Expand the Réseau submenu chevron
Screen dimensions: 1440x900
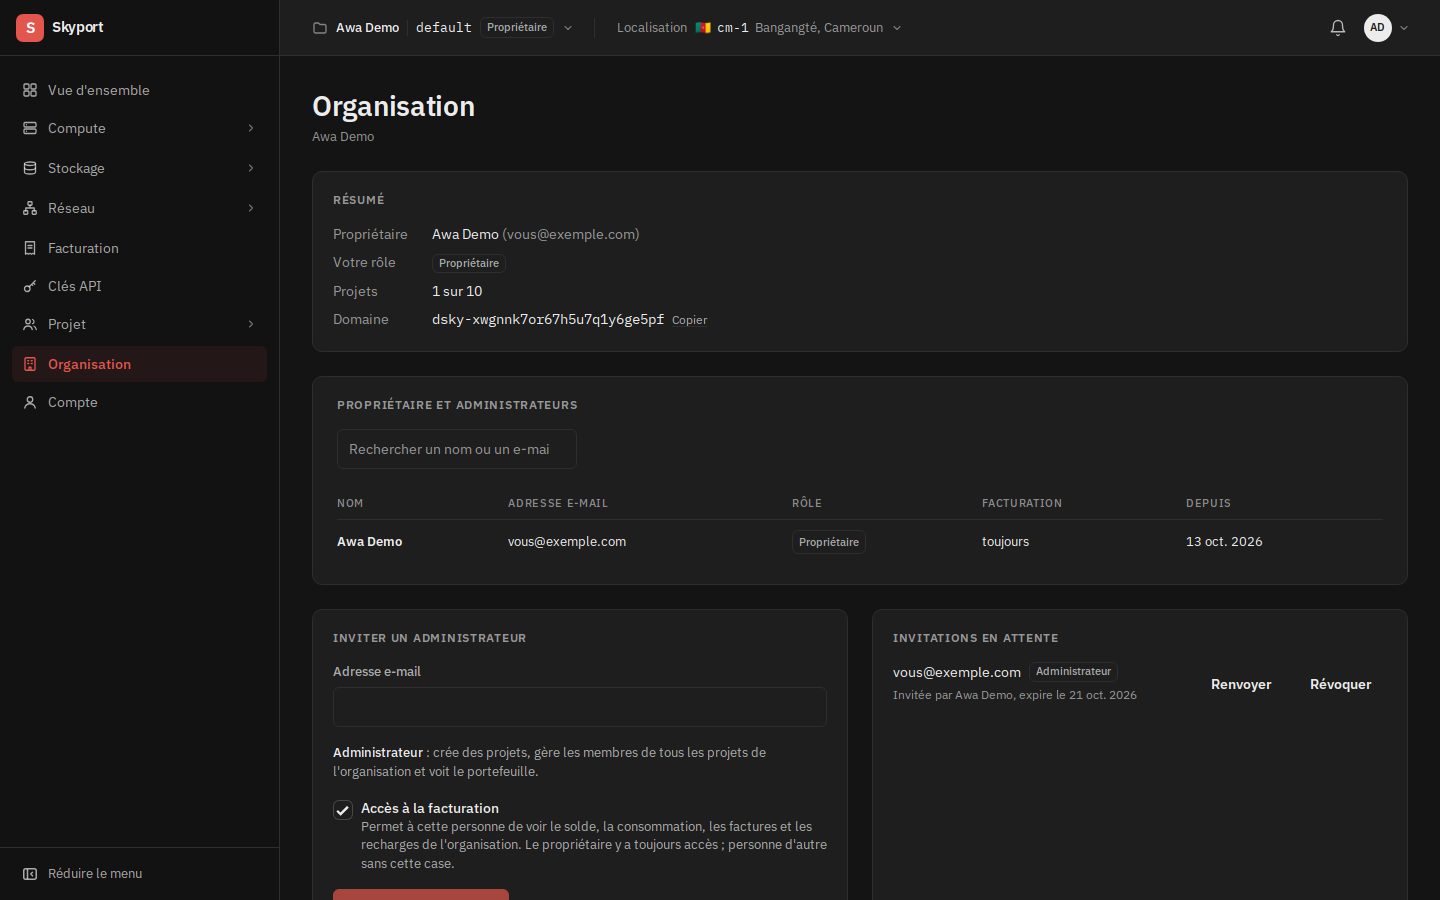coord(251,208)
